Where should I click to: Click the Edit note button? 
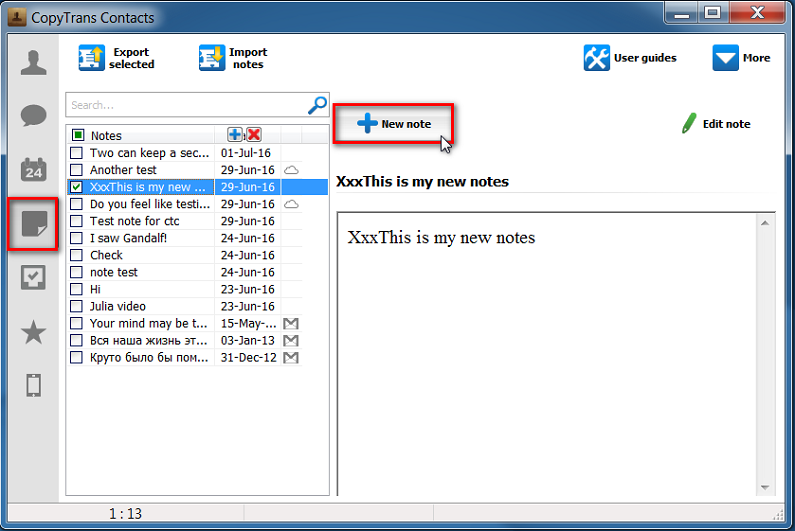(x=716, y=124)
